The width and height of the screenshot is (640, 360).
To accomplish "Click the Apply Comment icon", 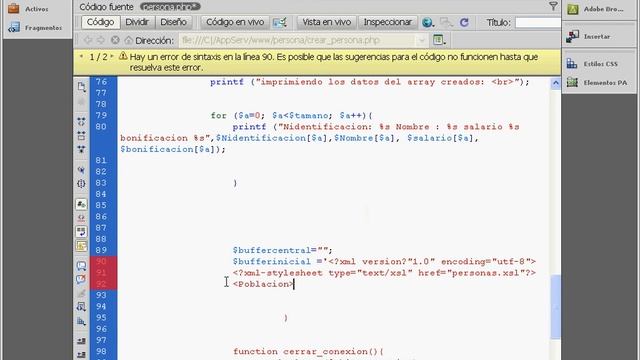I will point(81,266).
